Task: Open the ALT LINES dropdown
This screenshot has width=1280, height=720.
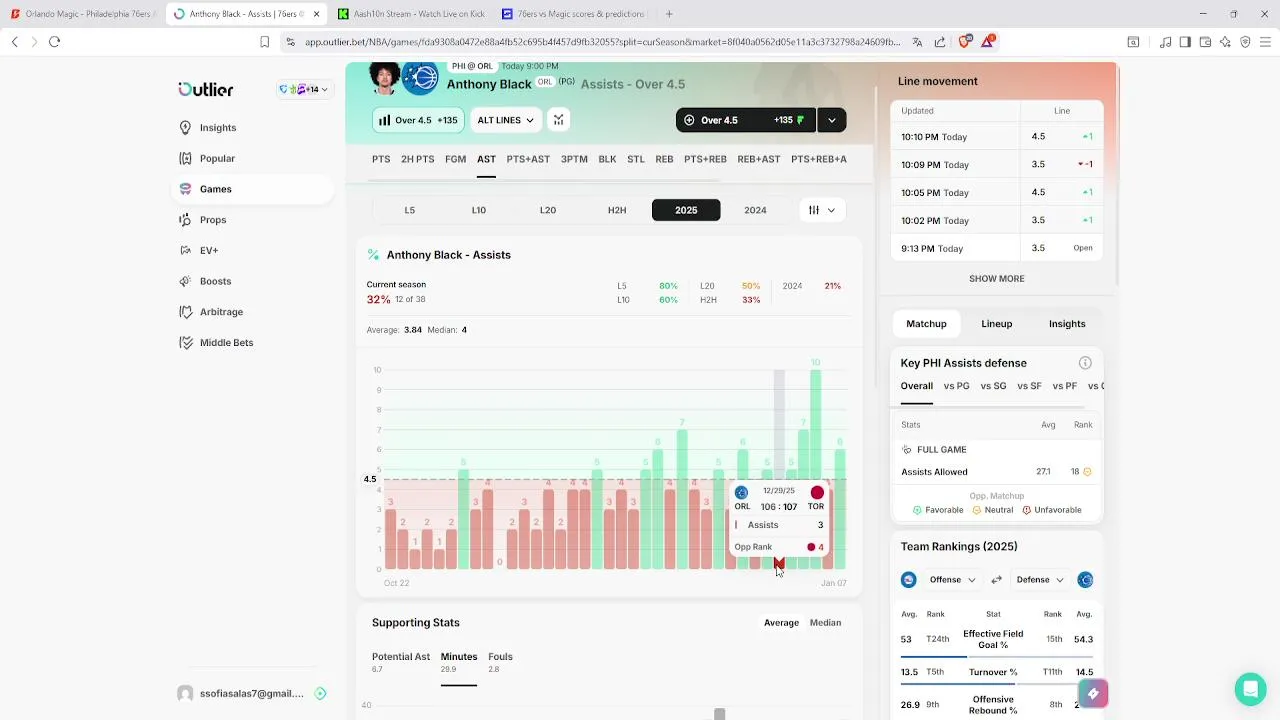Action: [x=505, y=120]
